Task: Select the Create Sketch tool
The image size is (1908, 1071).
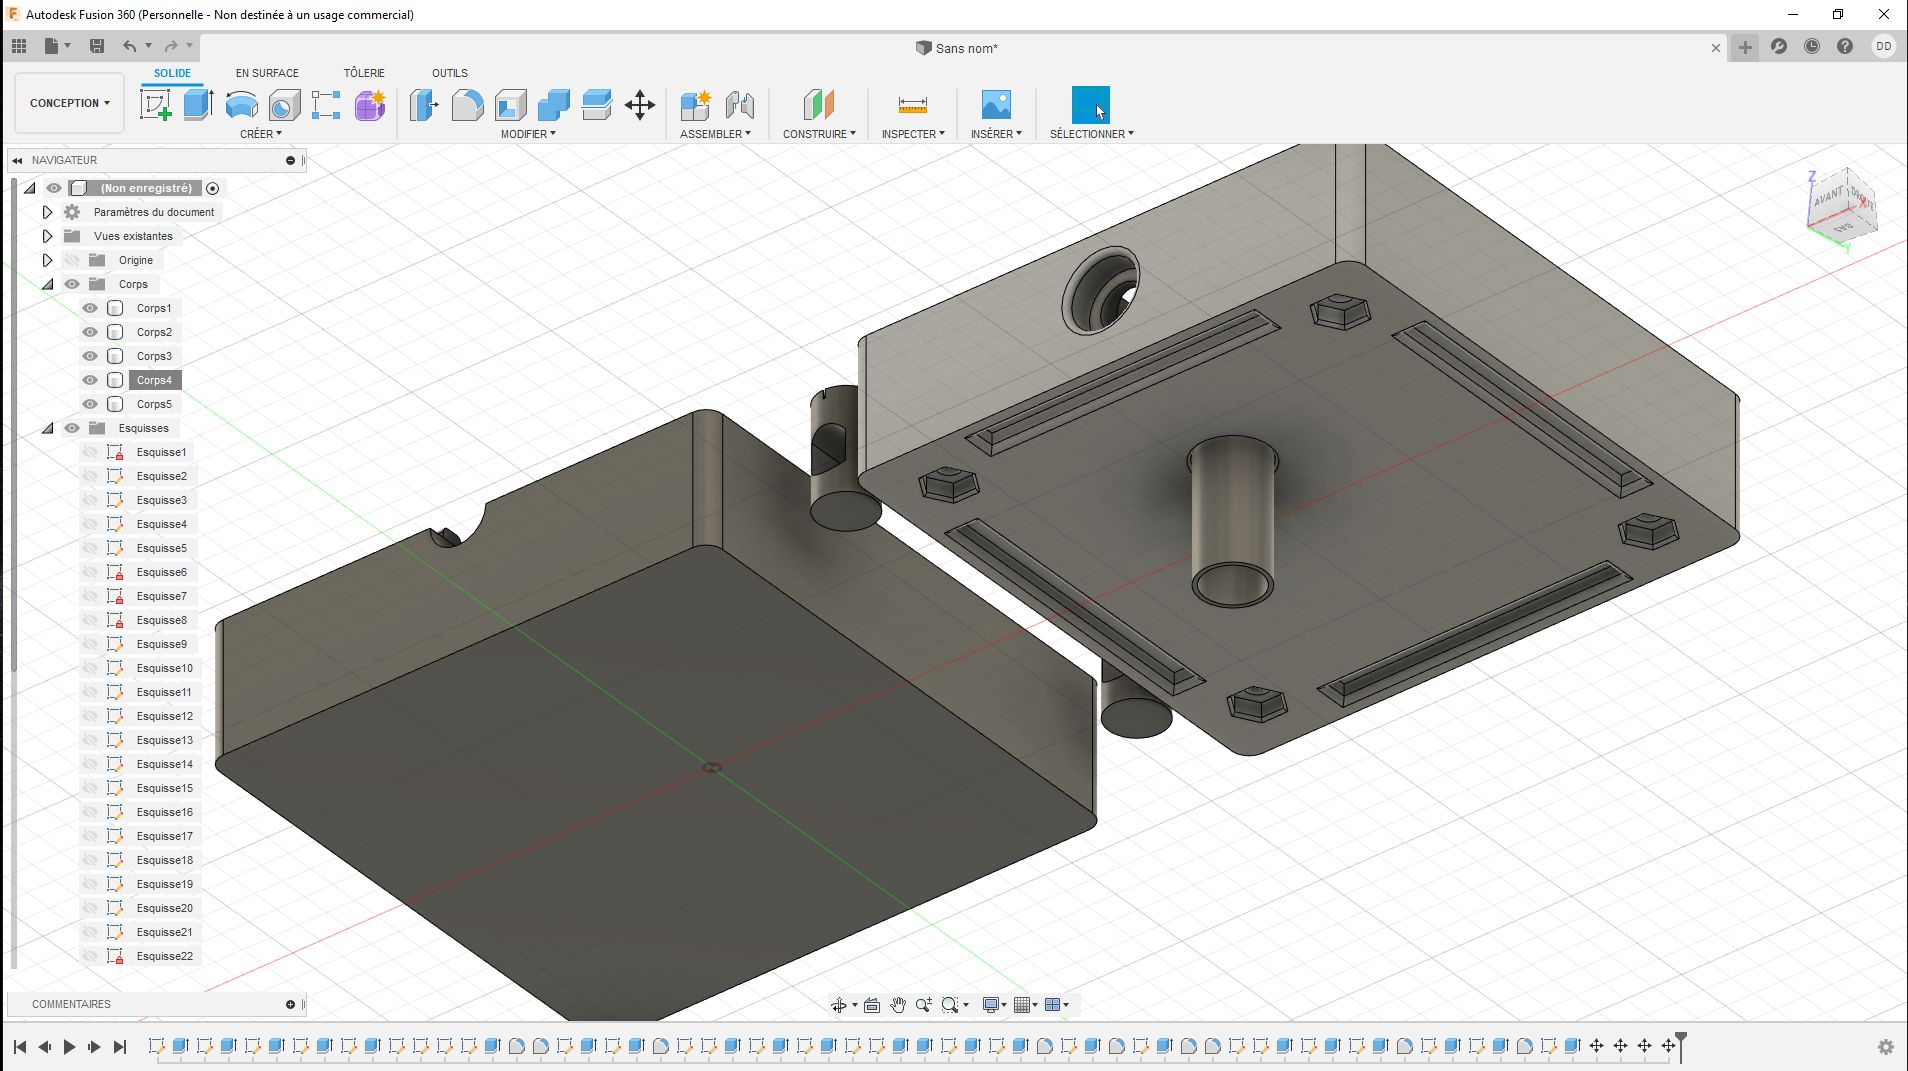Action: pyautogui.click(x=155, y=105)
